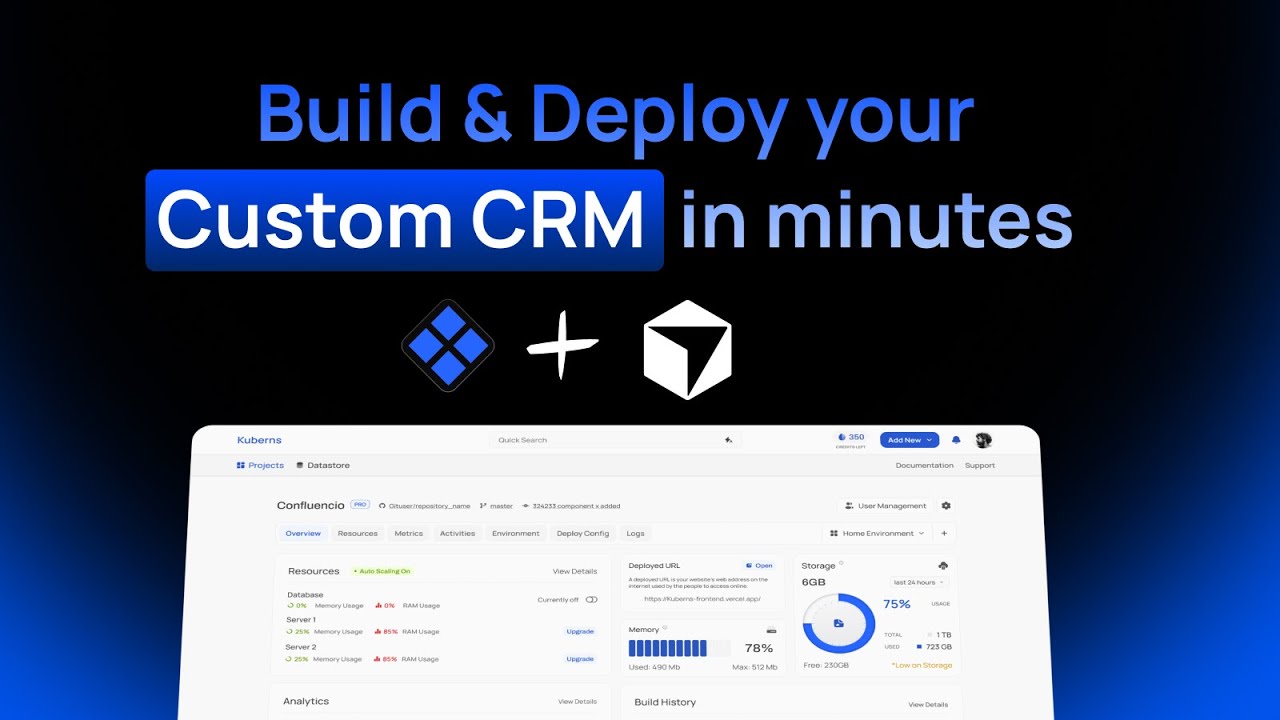Expand the Home Environment dropdown
This screenshot has height=720, width=1280.
(x=877, y=533)
